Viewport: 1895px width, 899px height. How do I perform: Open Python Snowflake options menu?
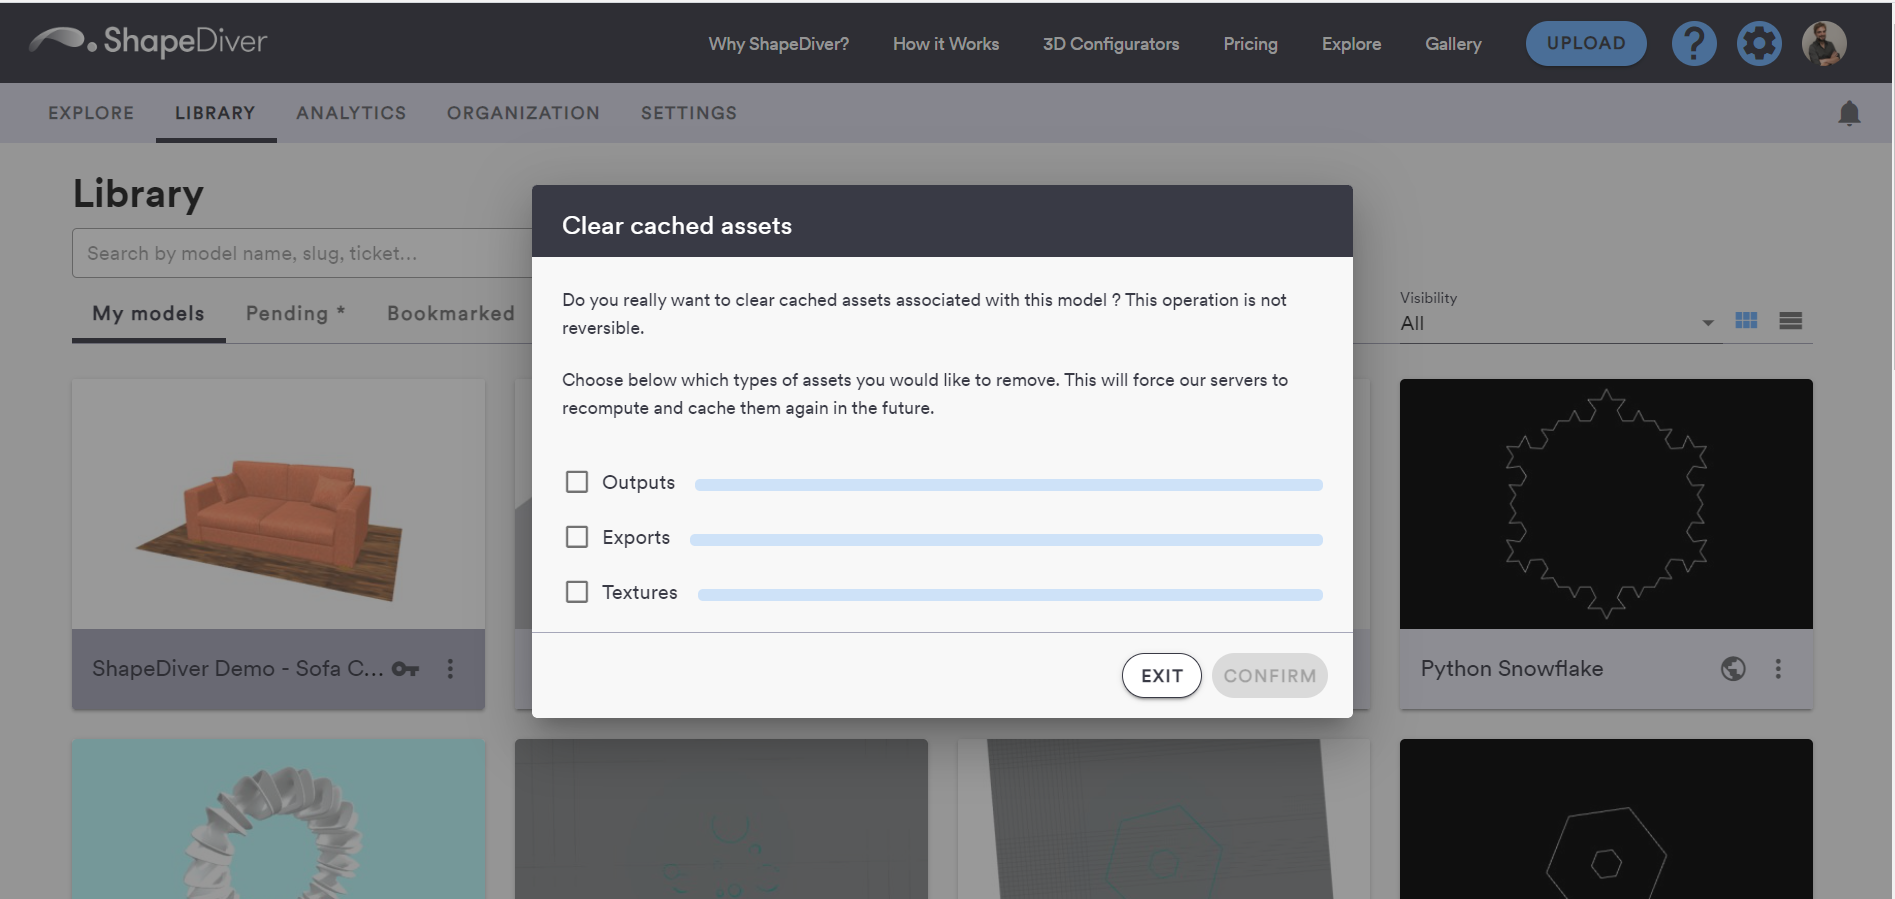point(1778,669)
